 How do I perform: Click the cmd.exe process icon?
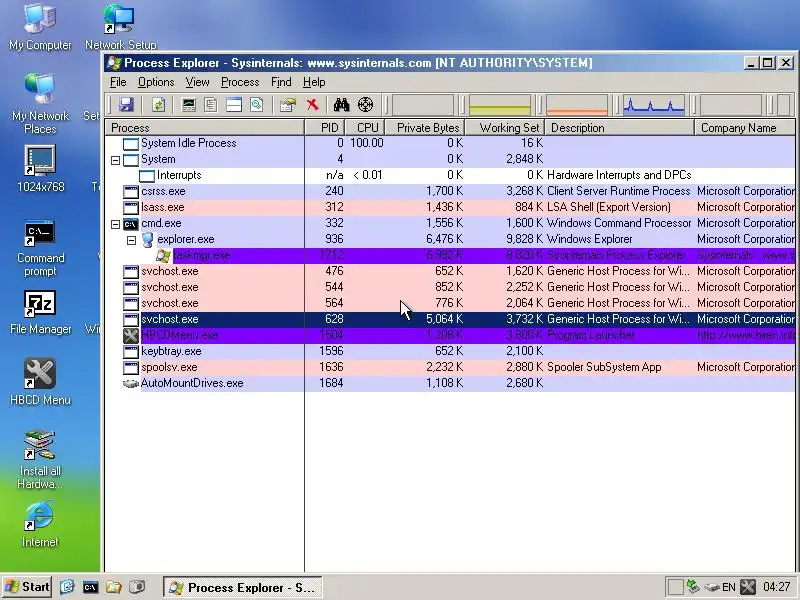pos(131,223)
